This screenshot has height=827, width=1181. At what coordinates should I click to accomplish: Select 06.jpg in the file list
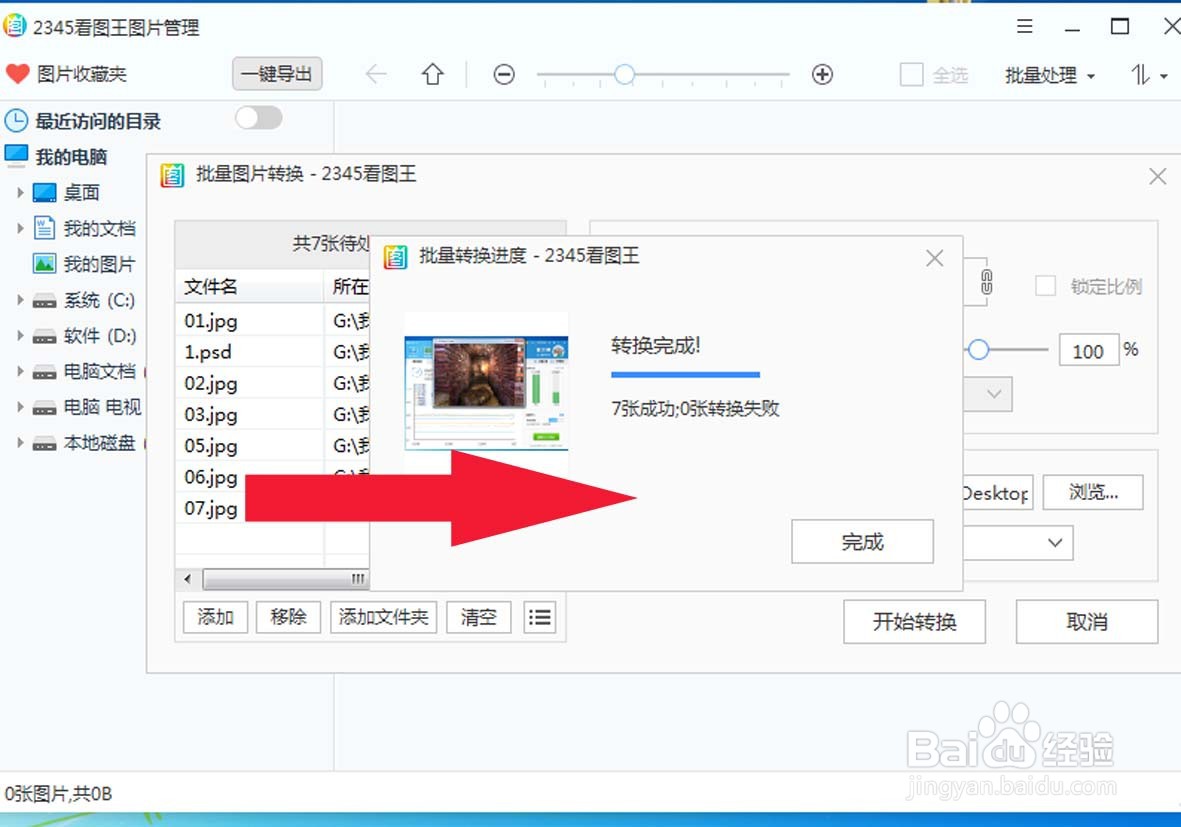[x=211, y=477]
